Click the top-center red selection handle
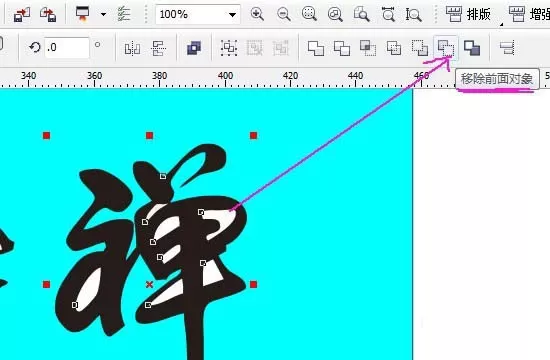 click(x=149, y=135)
